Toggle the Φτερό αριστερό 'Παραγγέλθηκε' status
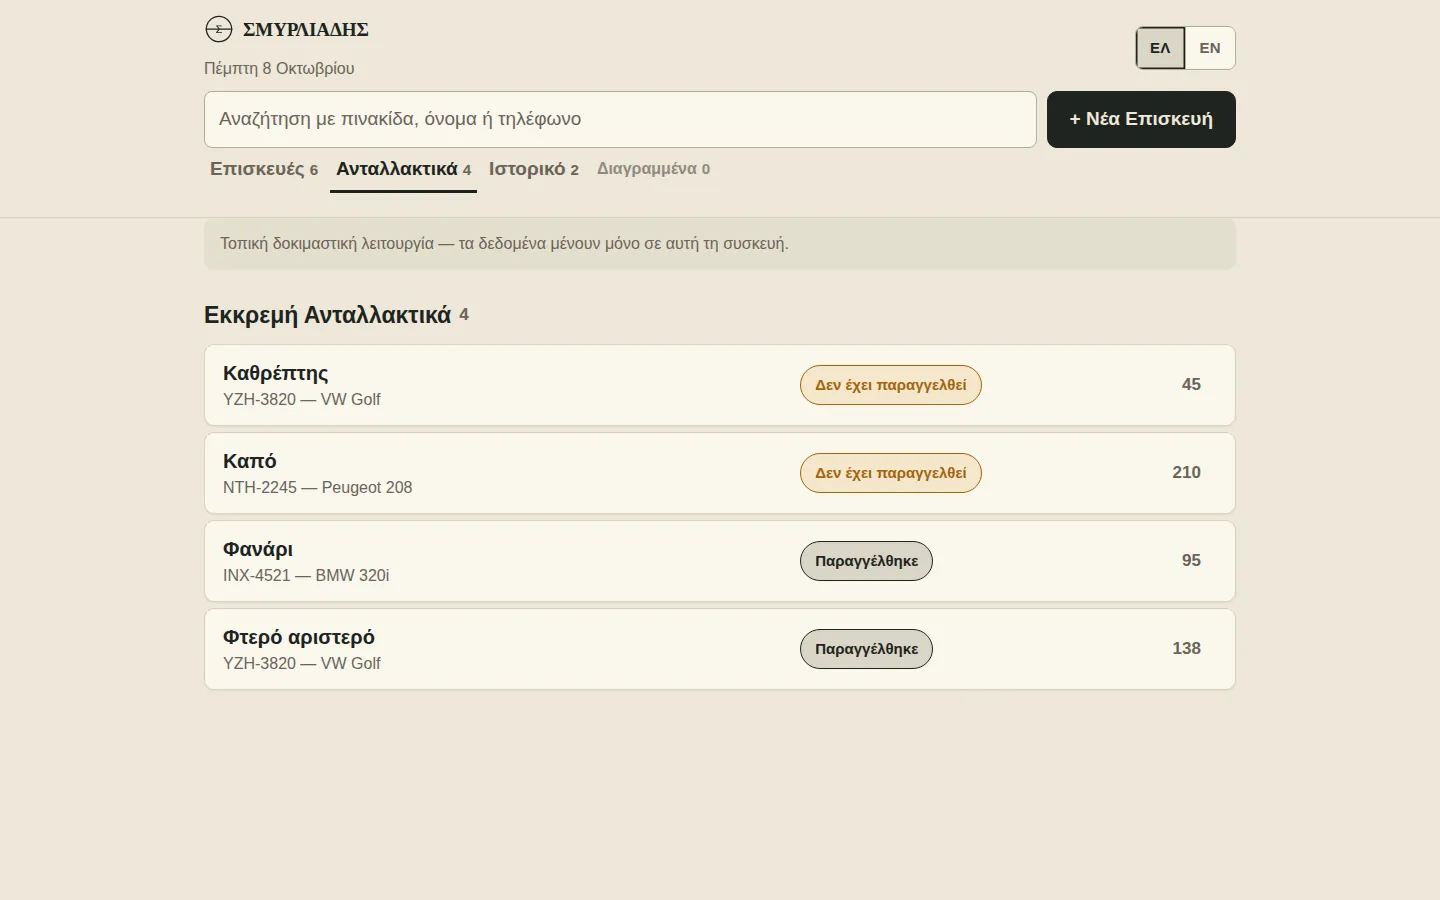The image size is (1440, 900). pos(866,649)
